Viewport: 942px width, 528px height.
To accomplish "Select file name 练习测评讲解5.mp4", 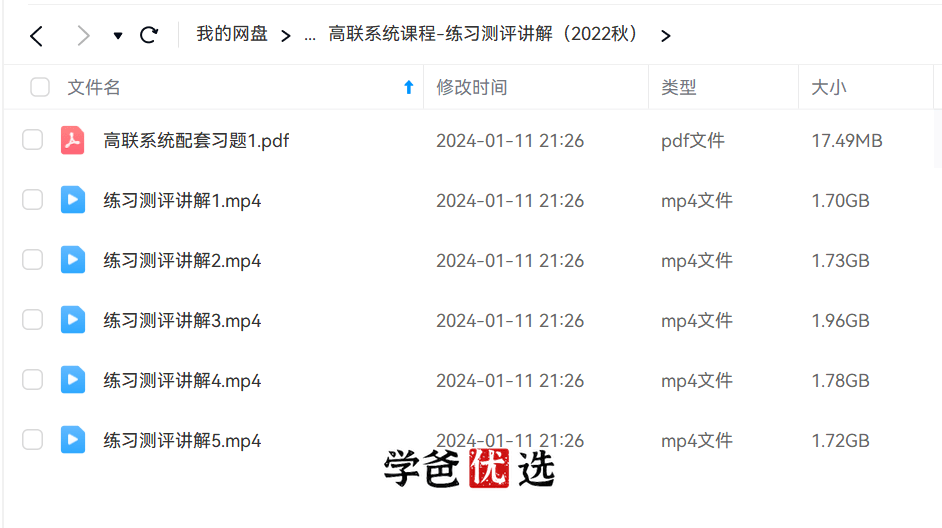I will 182,441.
